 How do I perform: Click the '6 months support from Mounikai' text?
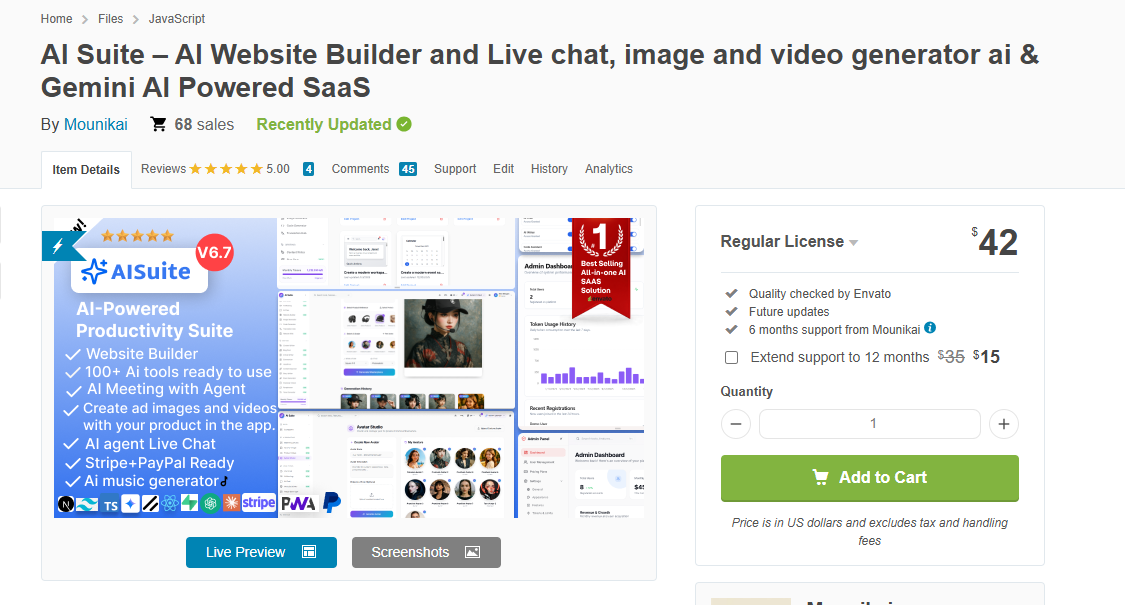click(x=834, y=329)
